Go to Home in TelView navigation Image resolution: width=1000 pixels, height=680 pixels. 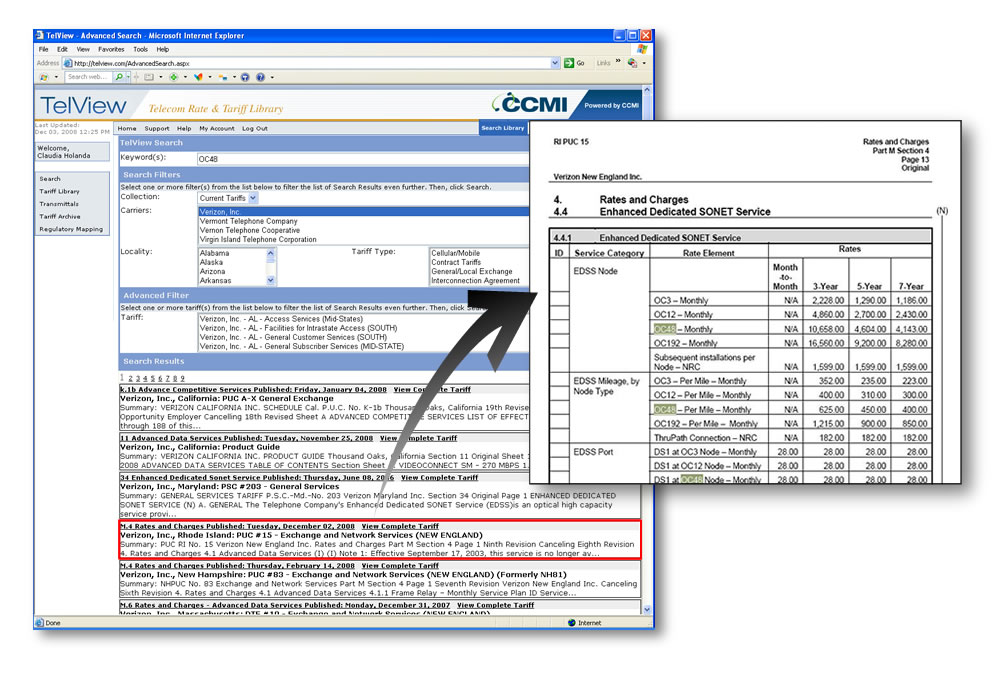(x=127, y=128)
